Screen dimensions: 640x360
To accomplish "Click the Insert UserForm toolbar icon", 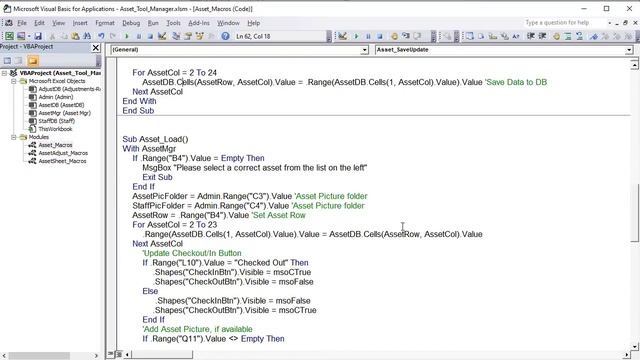I will coord(21,36).
